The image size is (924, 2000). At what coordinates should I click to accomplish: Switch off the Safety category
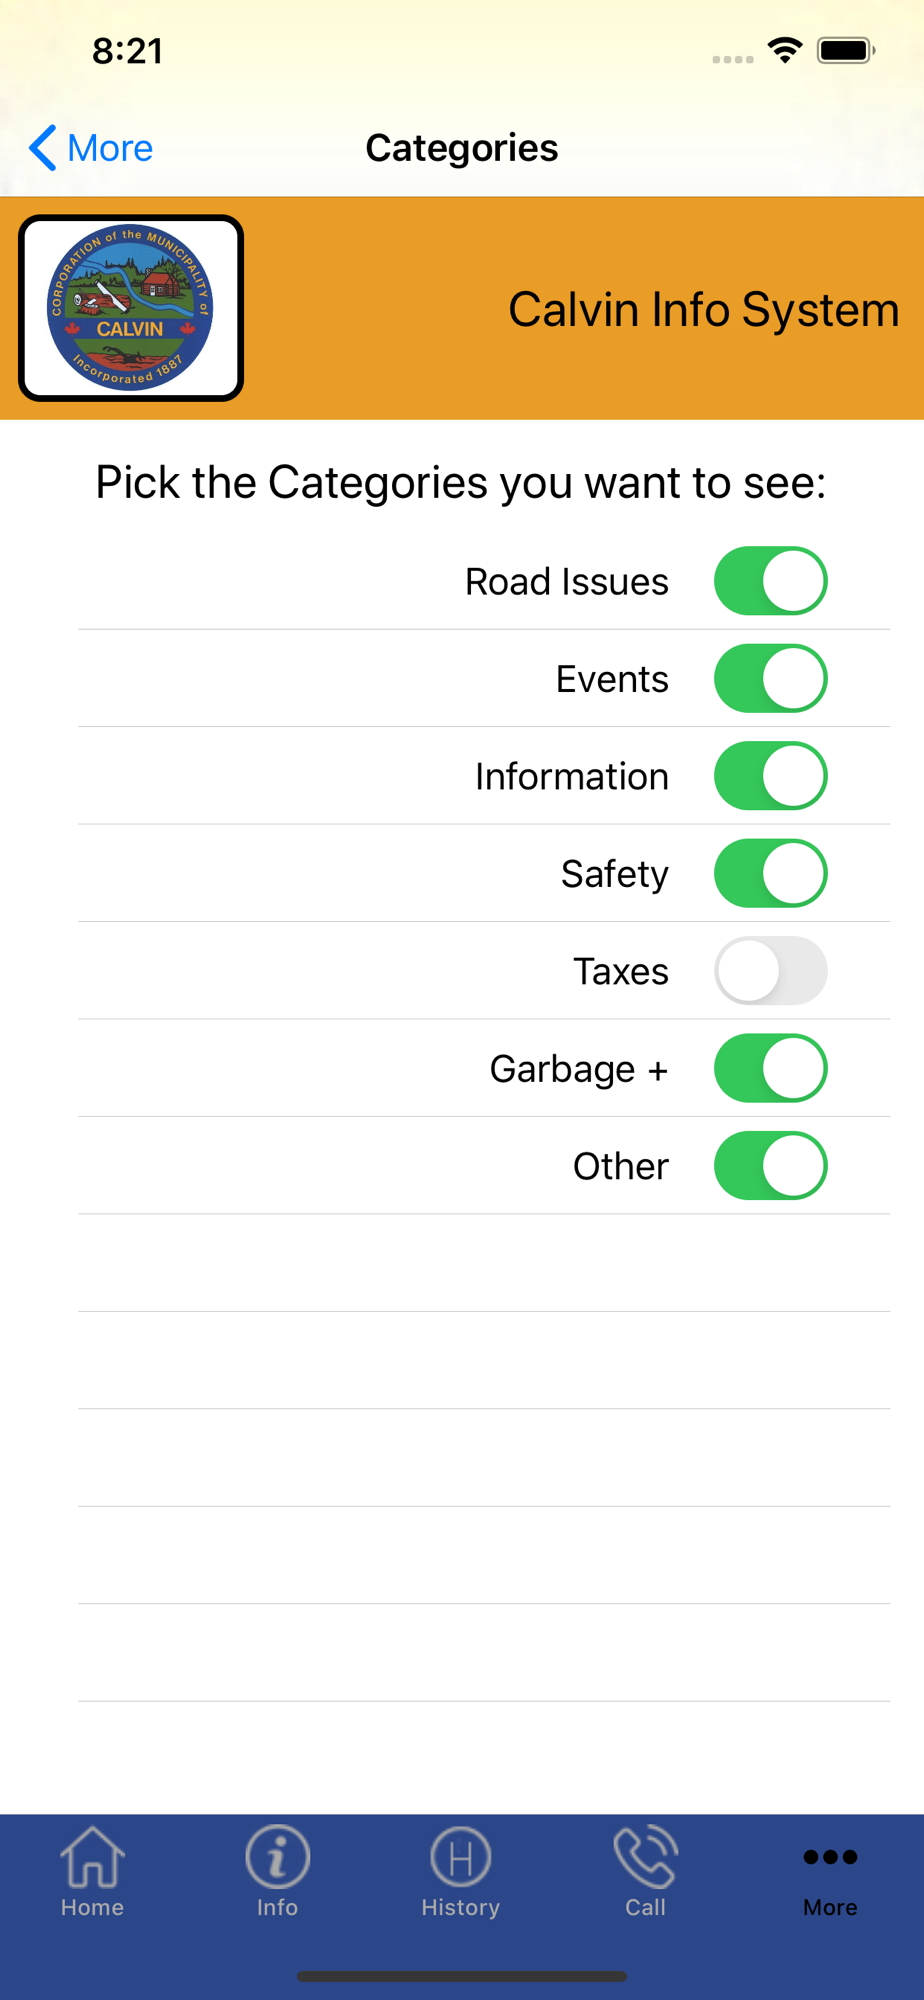click(x=770, y=873)
